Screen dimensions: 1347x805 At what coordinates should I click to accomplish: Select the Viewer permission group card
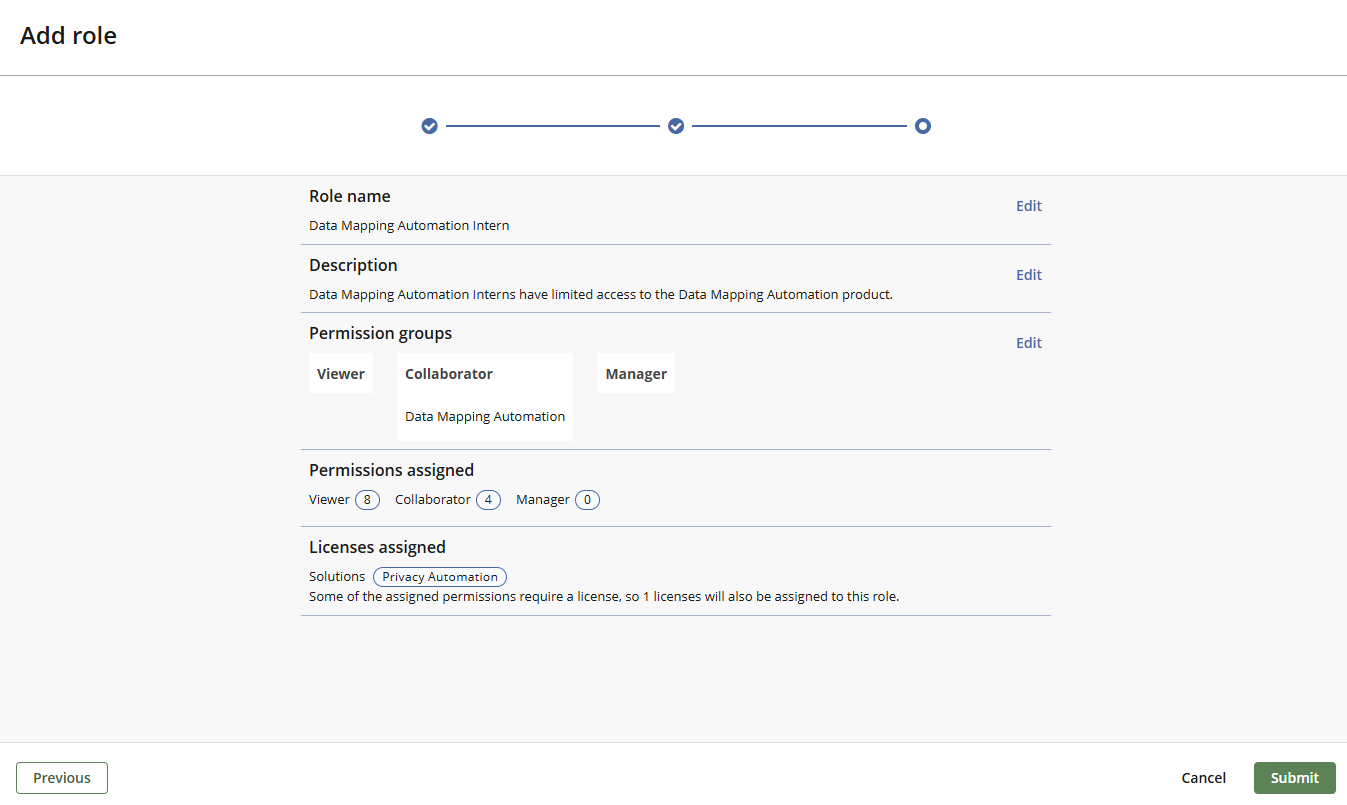pyautogui.click(x=341, y=374)
